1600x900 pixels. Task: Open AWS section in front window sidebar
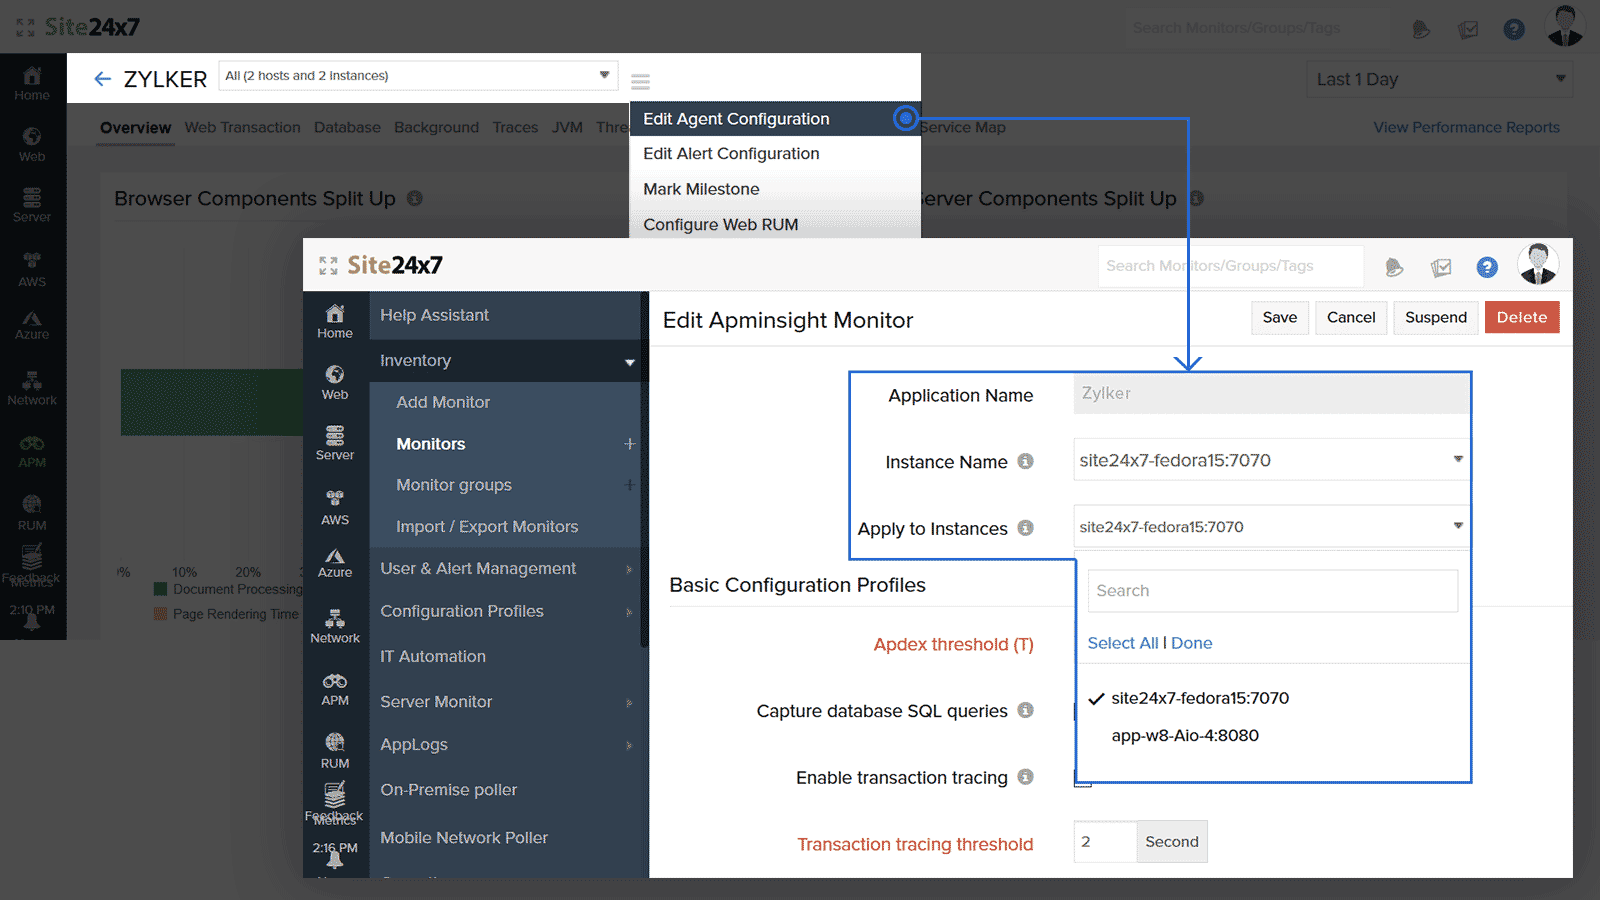pyautogui.click(x=335, y=507)
